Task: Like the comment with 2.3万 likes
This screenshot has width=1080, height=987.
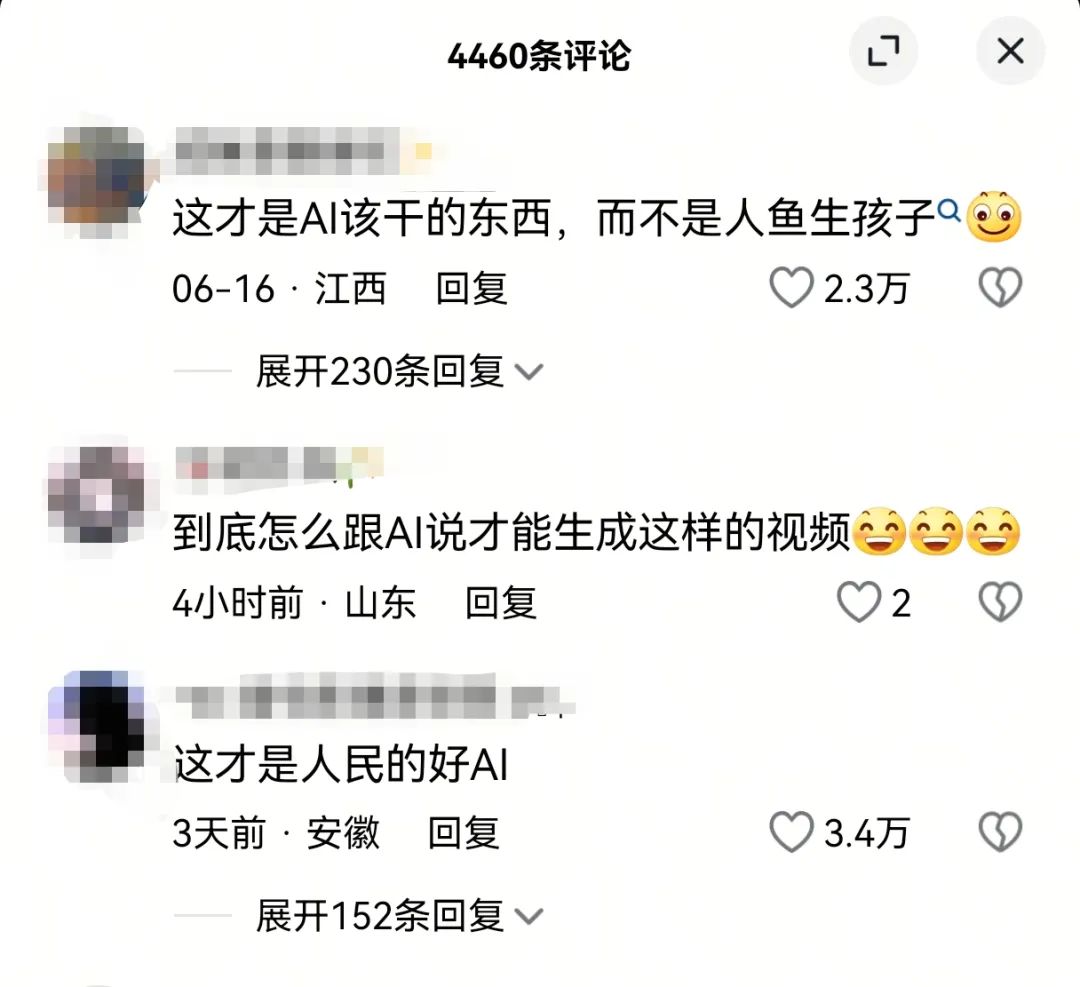Action: pyautogui.click(x=791, y=288)
